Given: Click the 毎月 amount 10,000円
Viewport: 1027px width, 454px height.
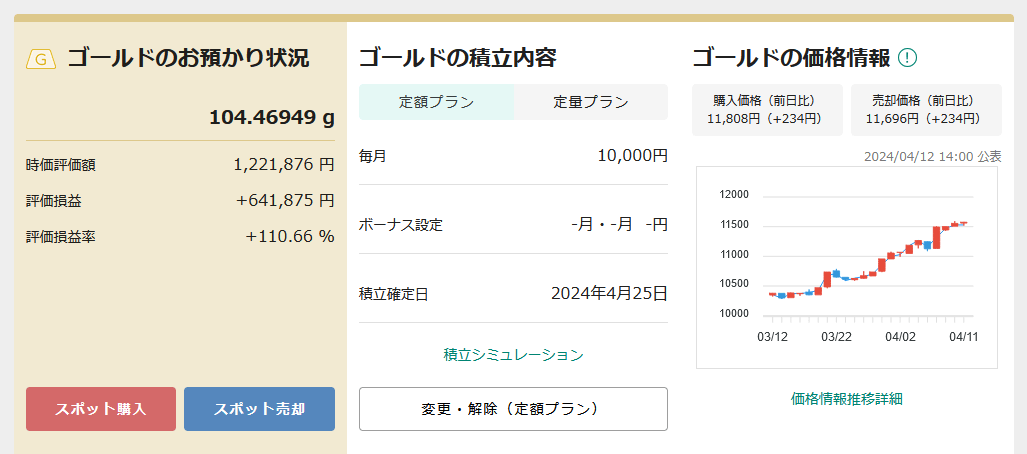Looking at the screenshot, I should (x=632, y=155).
